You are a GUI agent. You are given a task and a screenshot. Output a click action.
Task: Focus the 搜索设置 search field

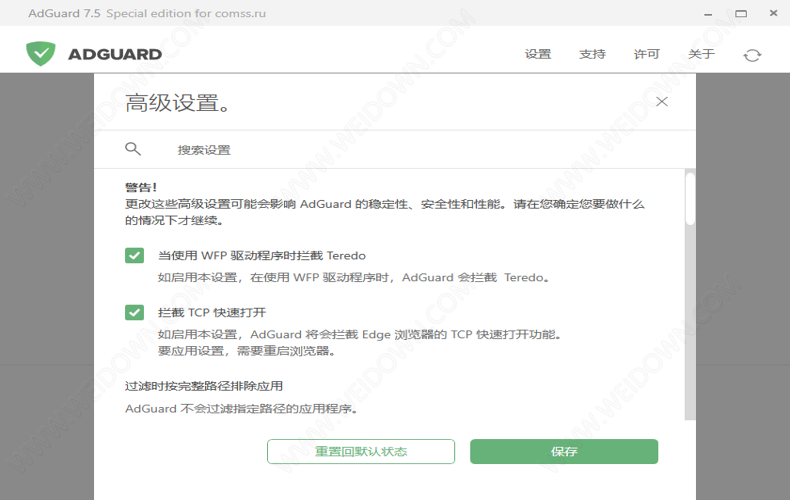pos(400,150)
